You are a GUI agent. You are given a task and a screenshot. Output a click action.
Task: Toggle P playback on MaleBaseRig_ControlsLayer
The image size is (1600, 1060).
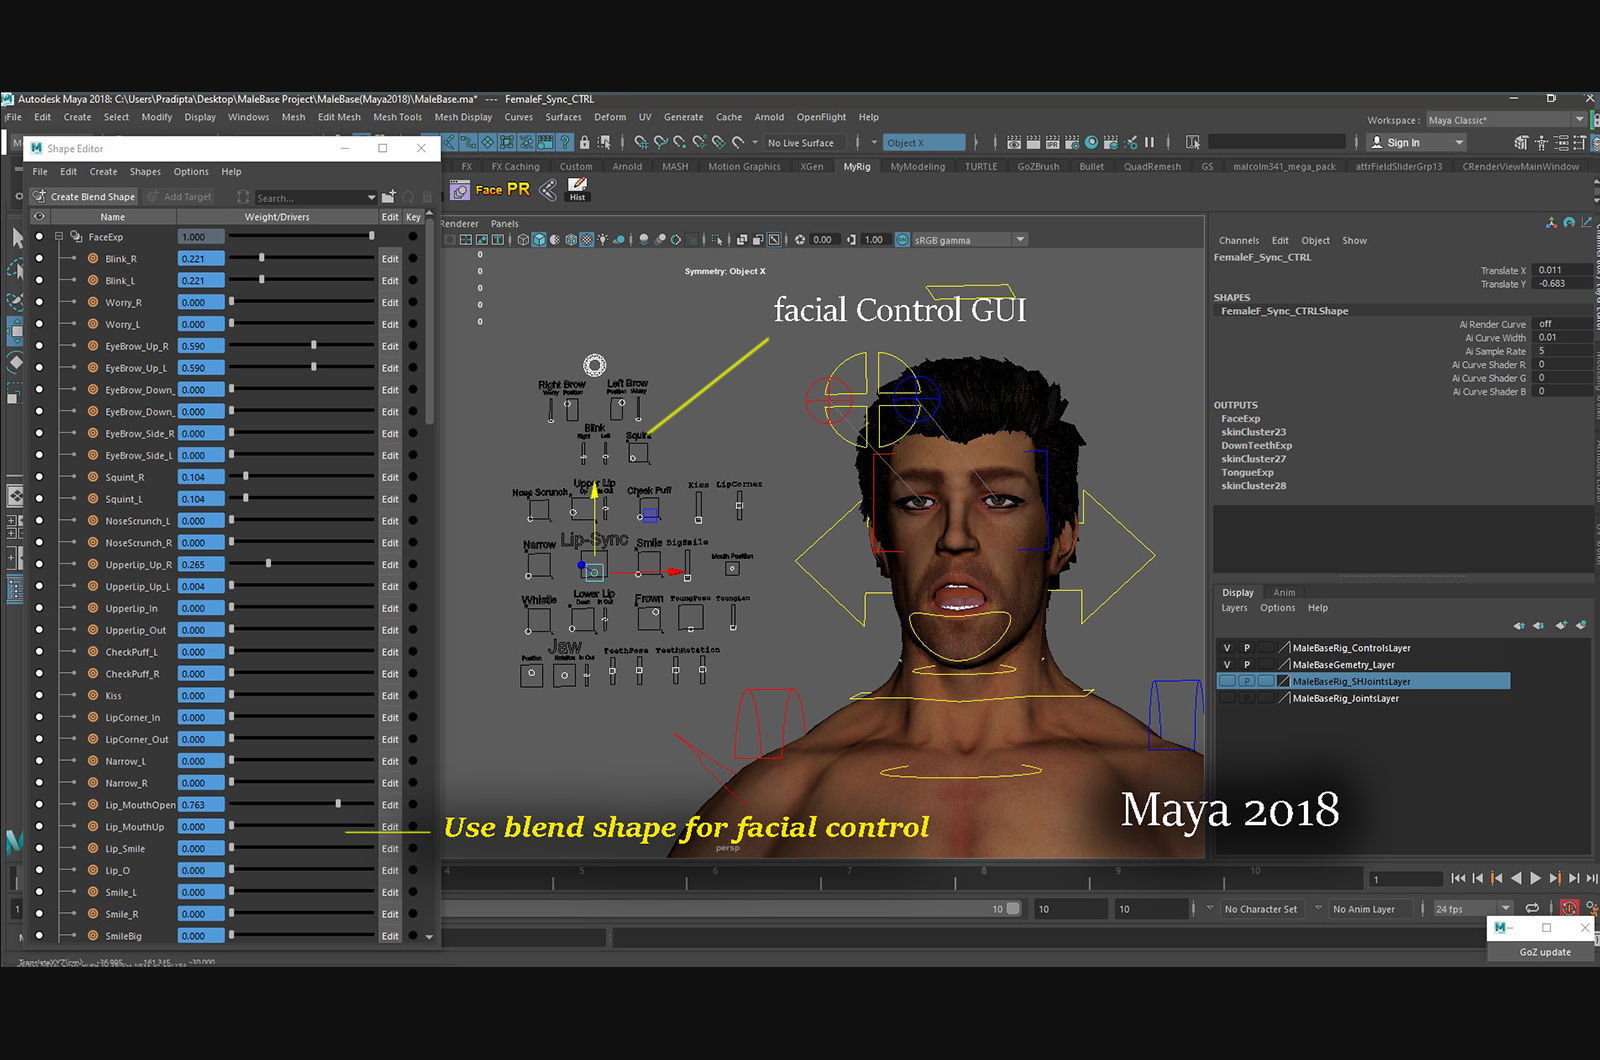tap(1246, 648)
